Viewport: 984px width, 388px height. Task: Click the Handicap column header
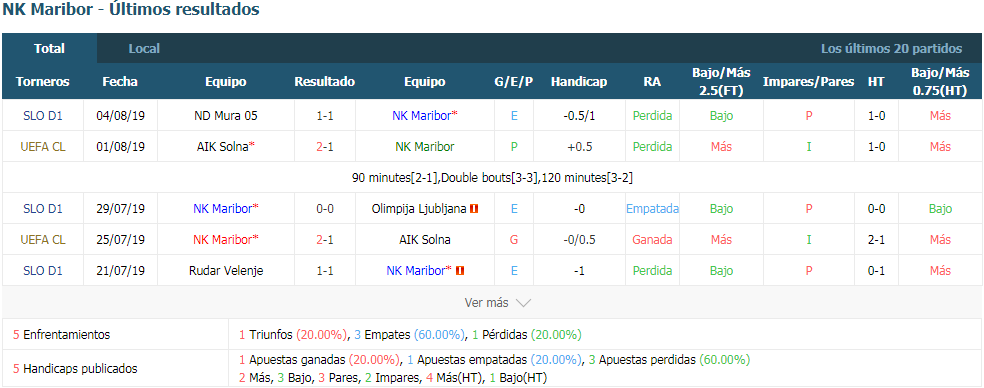click(x=579, y=82)
